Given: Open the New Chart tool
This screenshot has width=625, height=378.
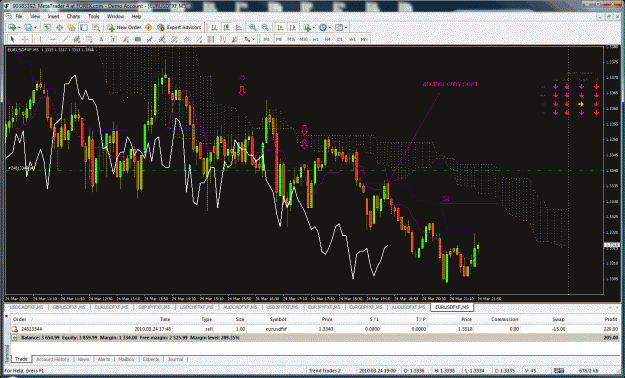Looking at the screenshot, I should (12, 28).
